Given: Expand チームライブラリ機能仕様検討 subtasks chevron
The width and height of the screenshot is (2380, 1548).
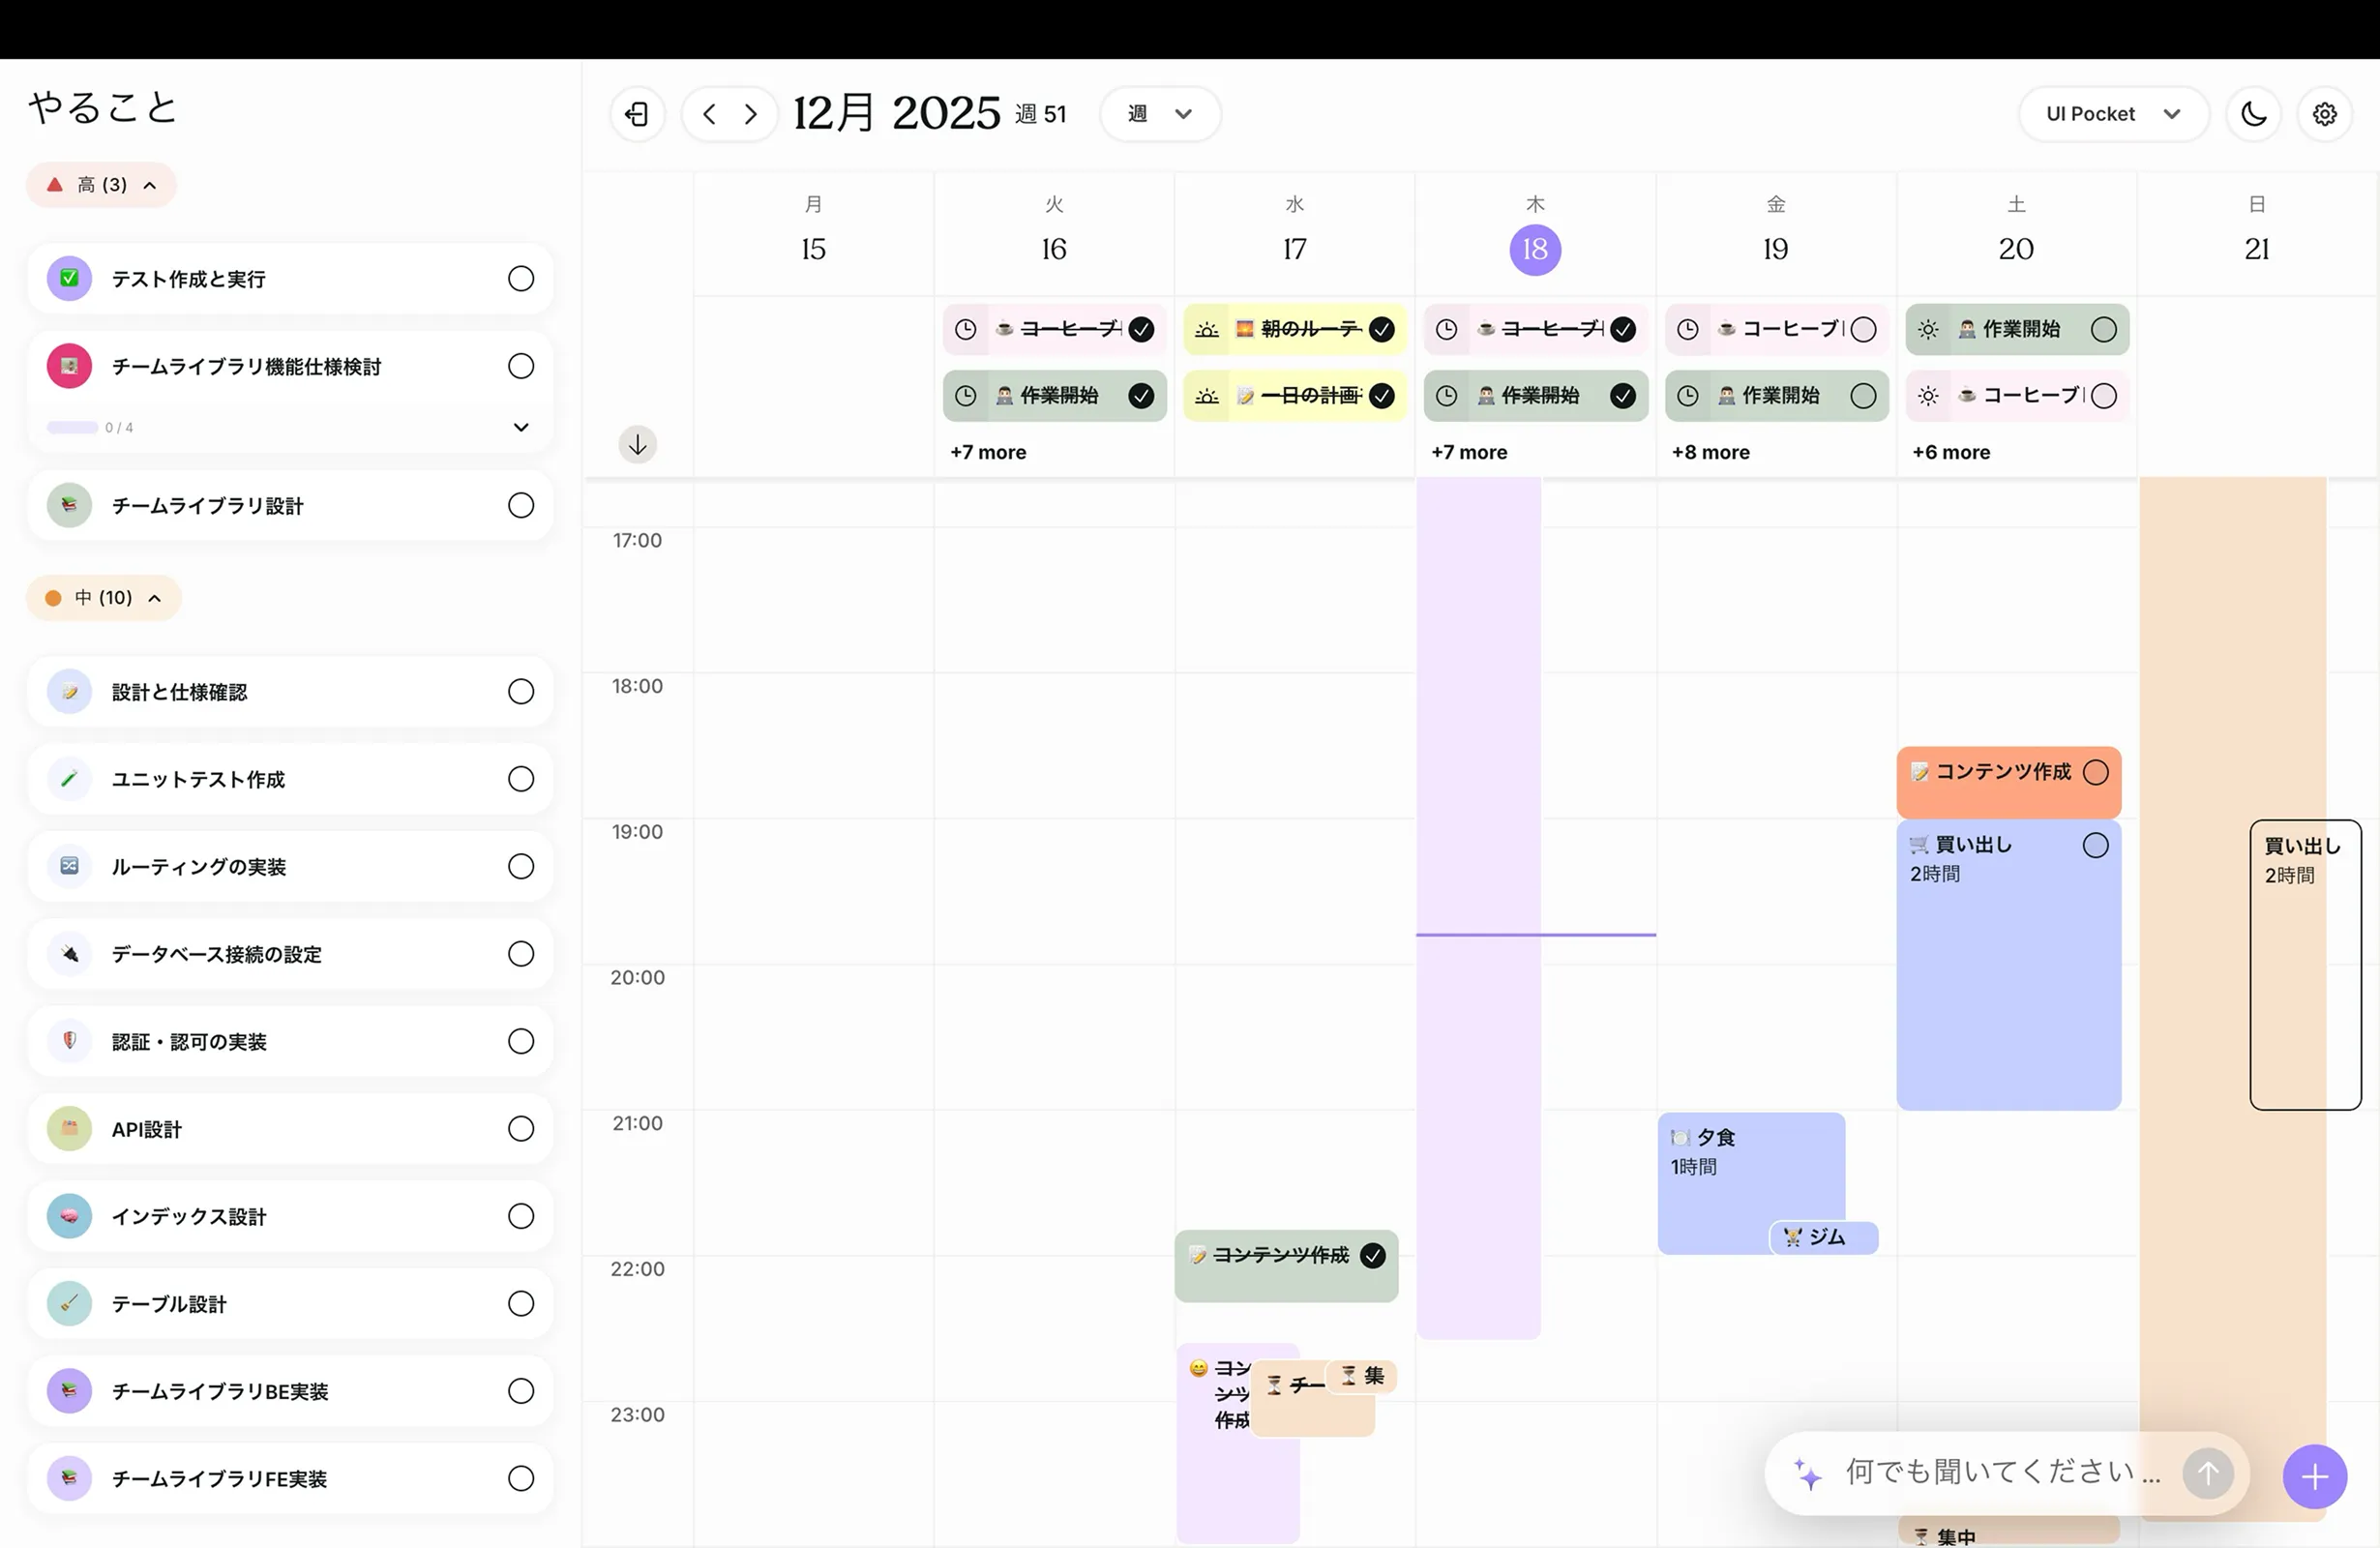Looking at the screenshot, I should point(520,427).
